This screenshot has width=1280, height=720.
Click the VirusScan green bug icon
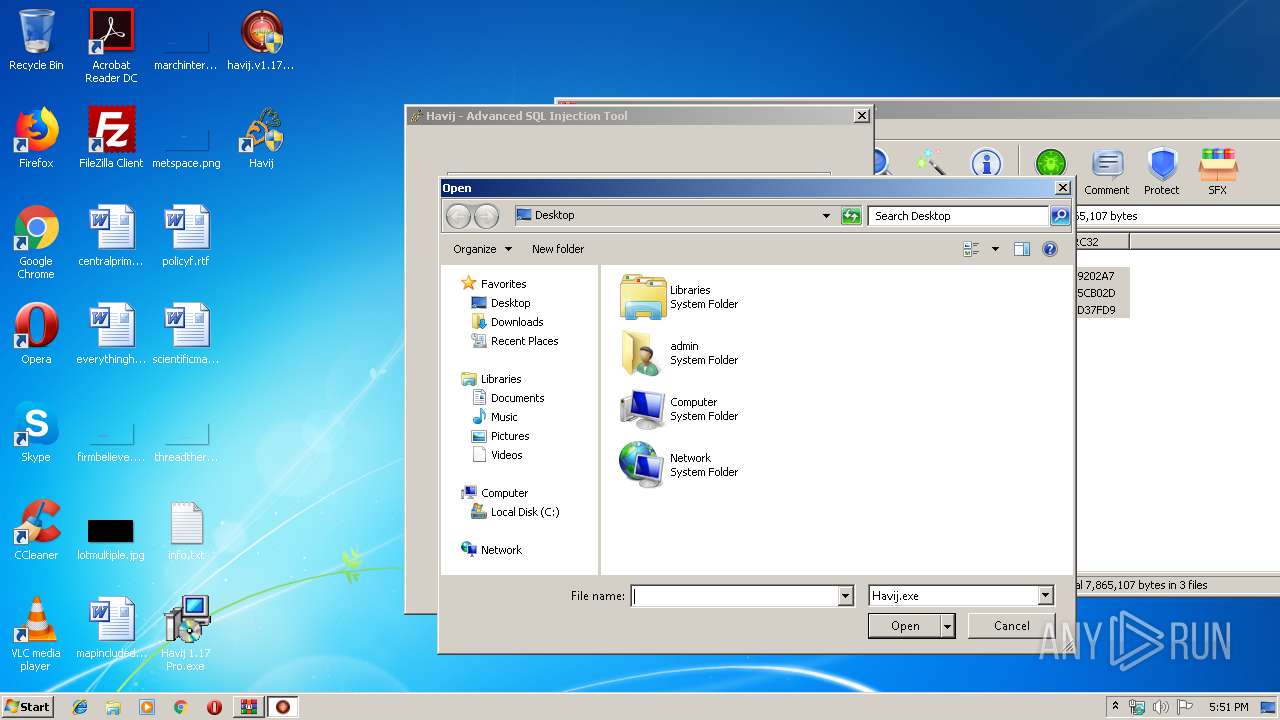pos(1050,163)
